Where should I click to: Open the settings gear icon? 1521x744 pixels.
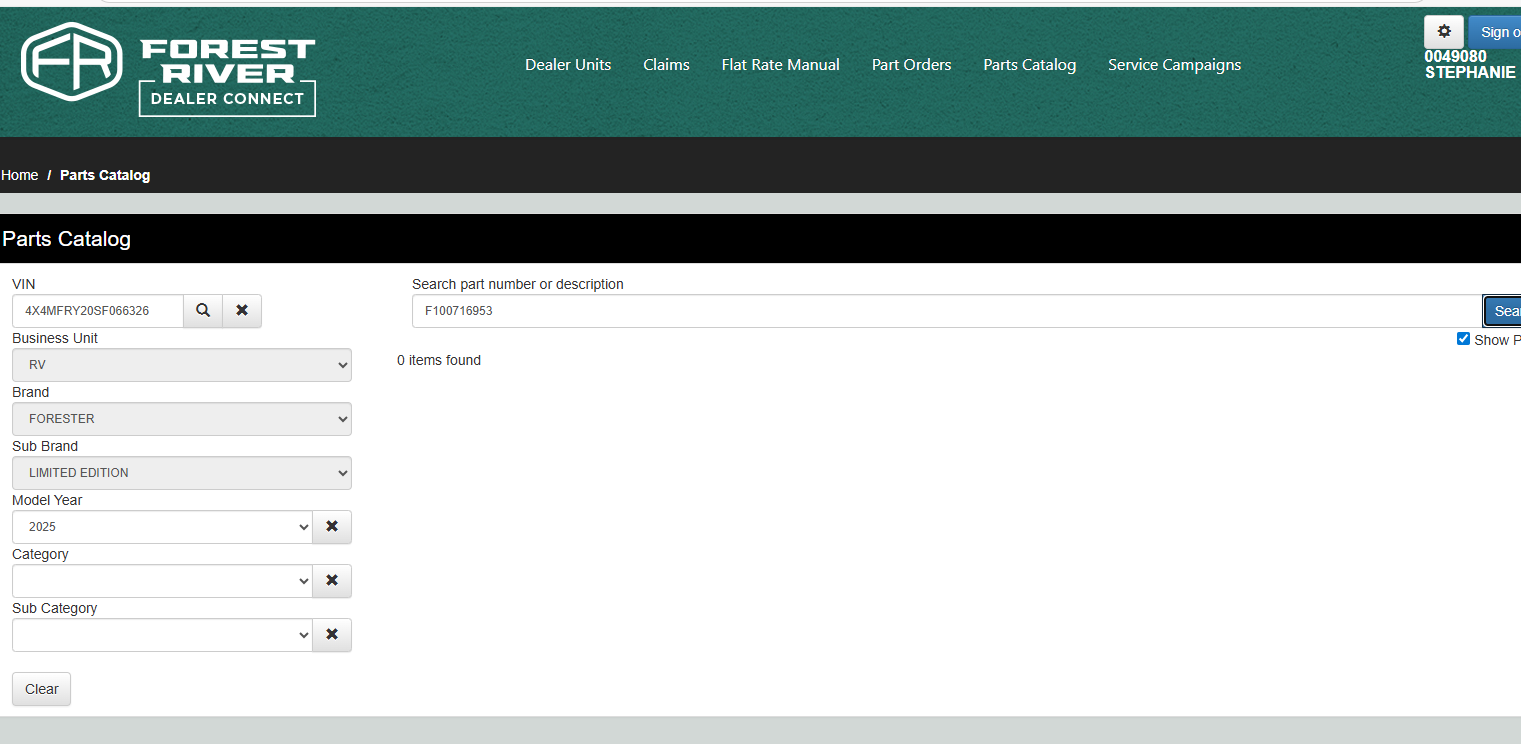[1444, 32]
